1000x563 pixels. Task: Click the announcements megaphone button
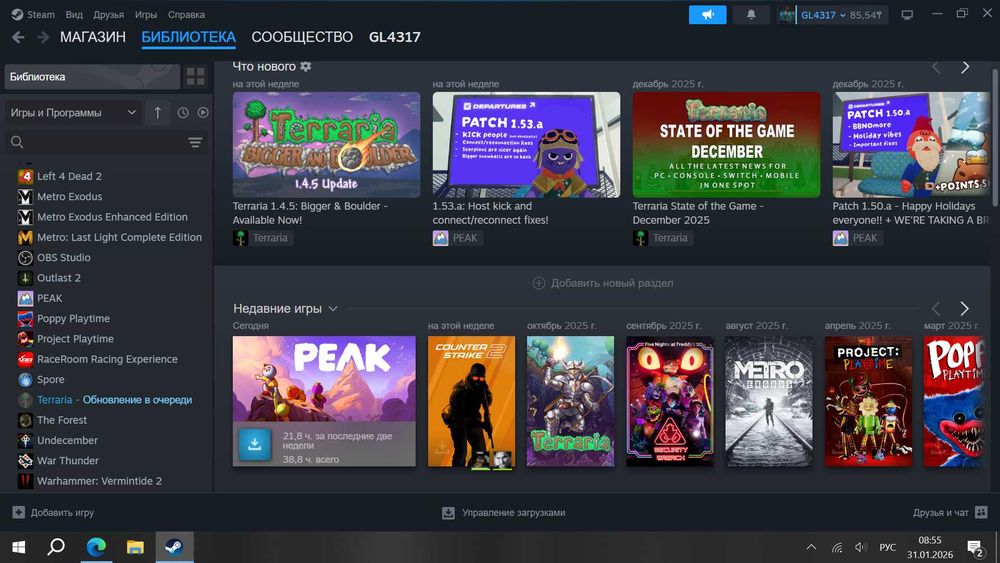[x=707, y=15]
